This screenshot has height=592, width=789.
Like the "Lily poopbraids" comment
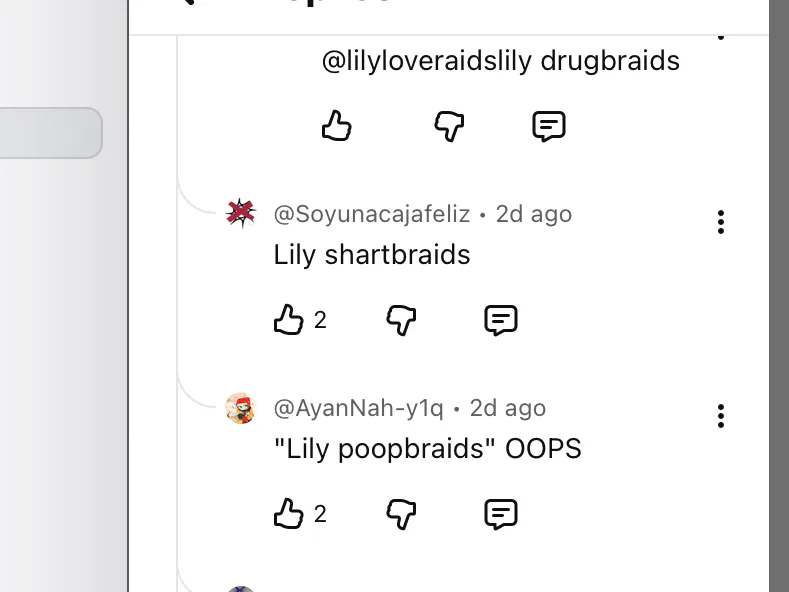tap(288, 513)
